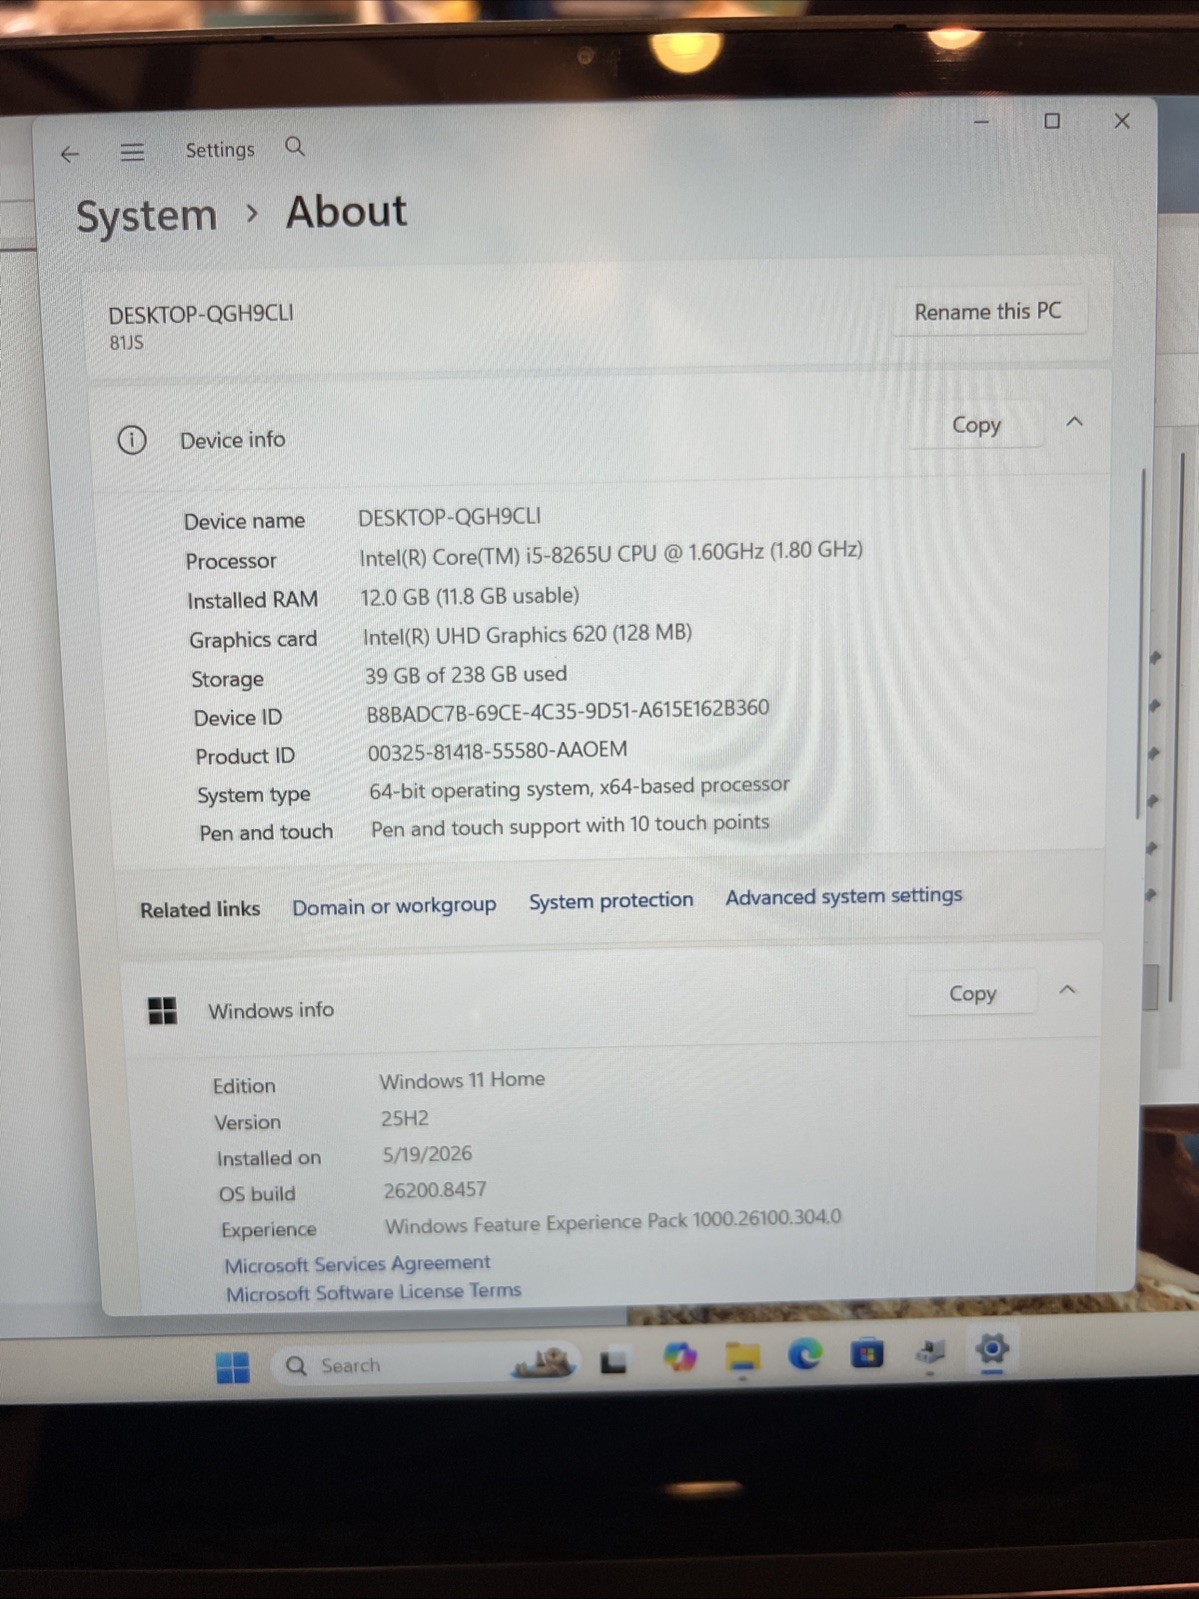The height and width of the screenshot is (1599, 1199).
Task: Click the Device info circle icon
Action: point(132,440)
